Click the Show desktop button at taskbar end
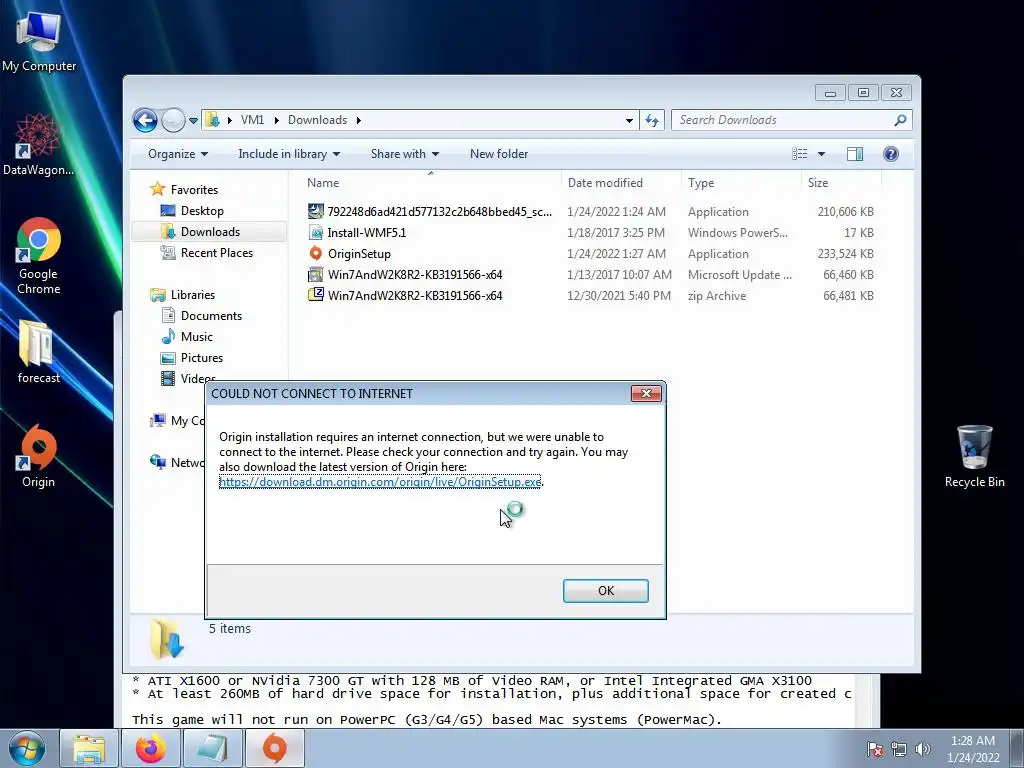Viewport: 1024px width, 768px height. 1017,749
